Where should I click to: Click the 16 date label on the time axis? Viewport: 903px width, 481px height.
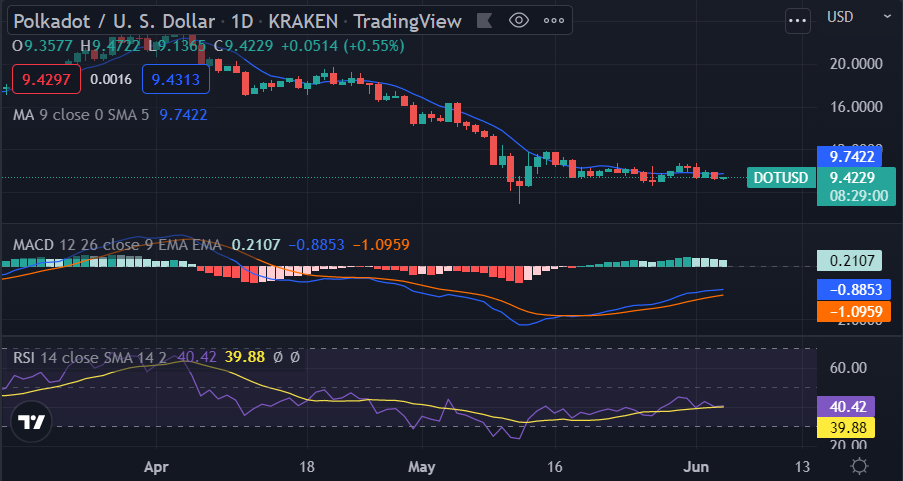click(x=555, y=467)
